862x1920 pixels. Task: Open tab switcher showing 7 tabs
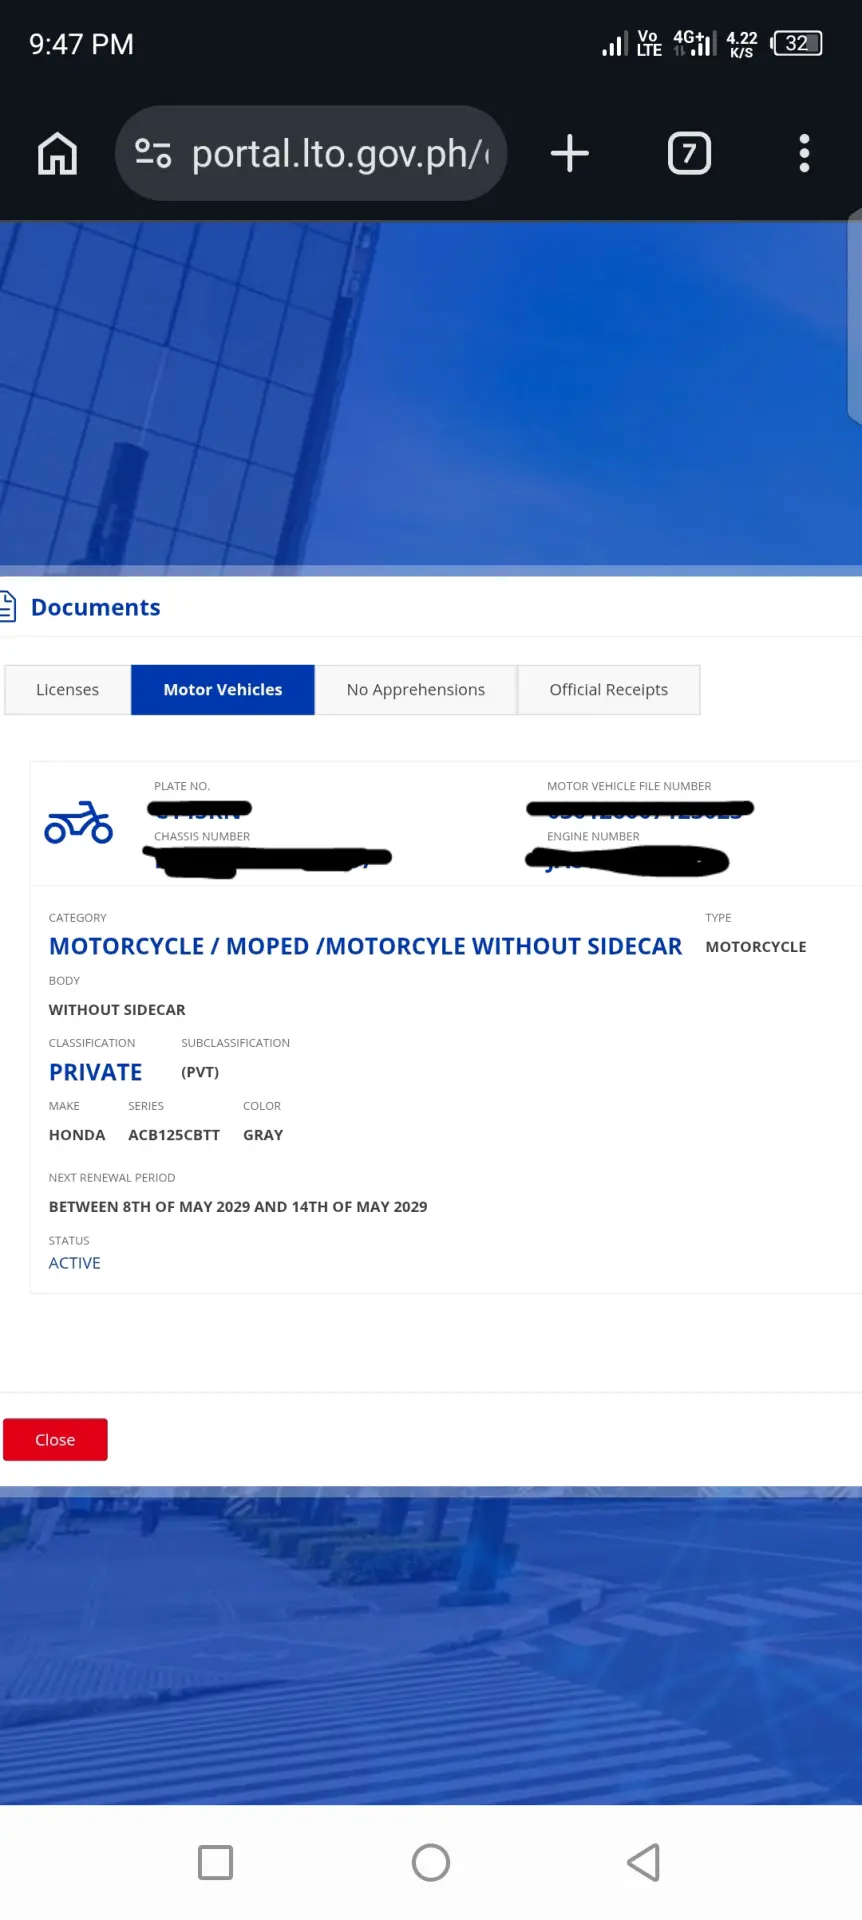pyautogui.click(x=689, y=153)
